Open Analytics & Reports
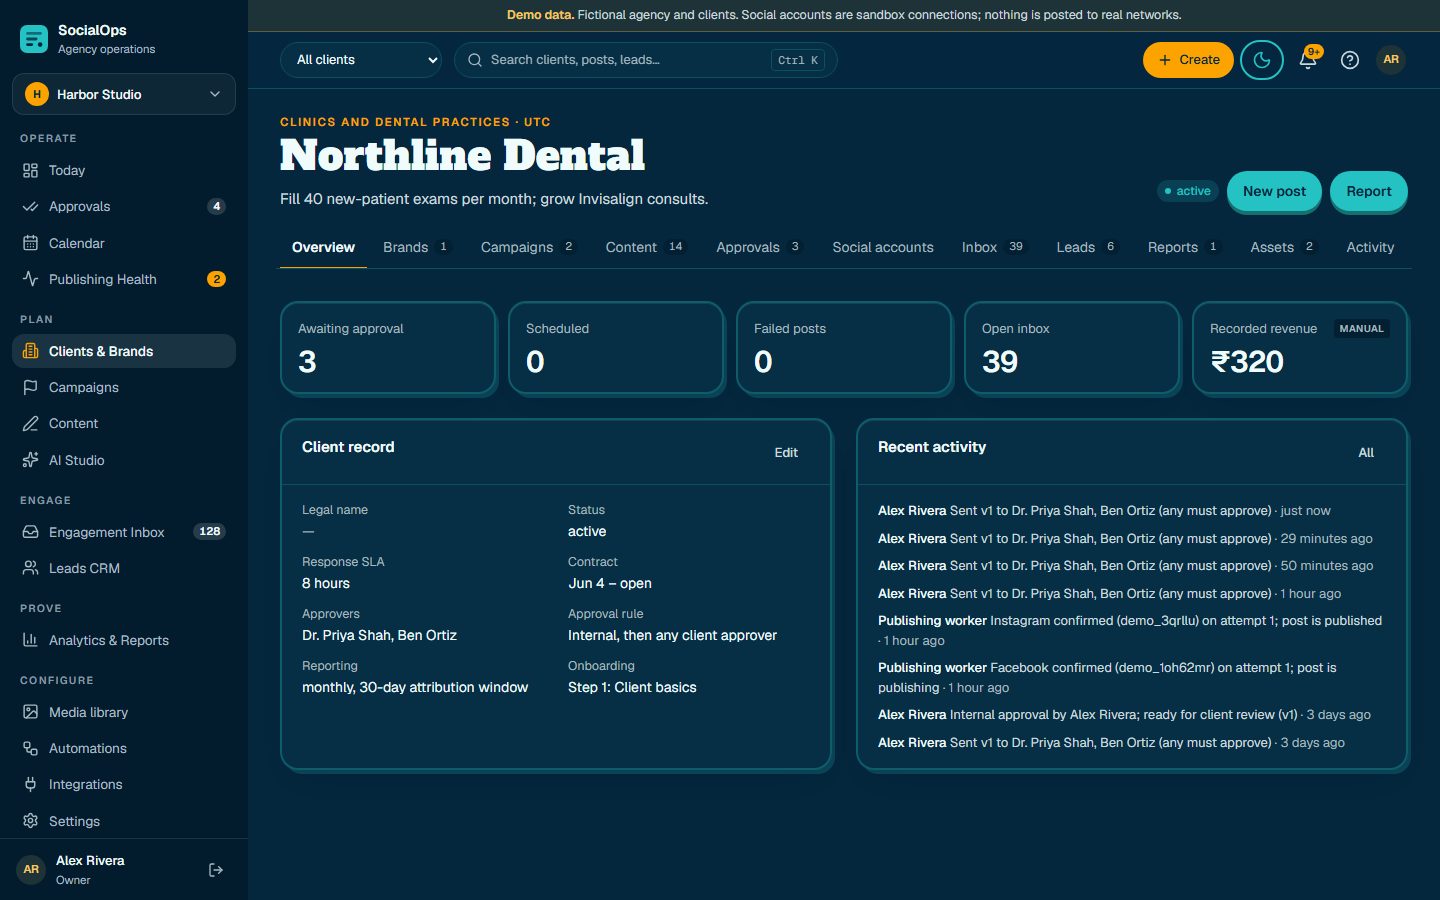Viewport: 1440px width, 900px height. [124, 640]
